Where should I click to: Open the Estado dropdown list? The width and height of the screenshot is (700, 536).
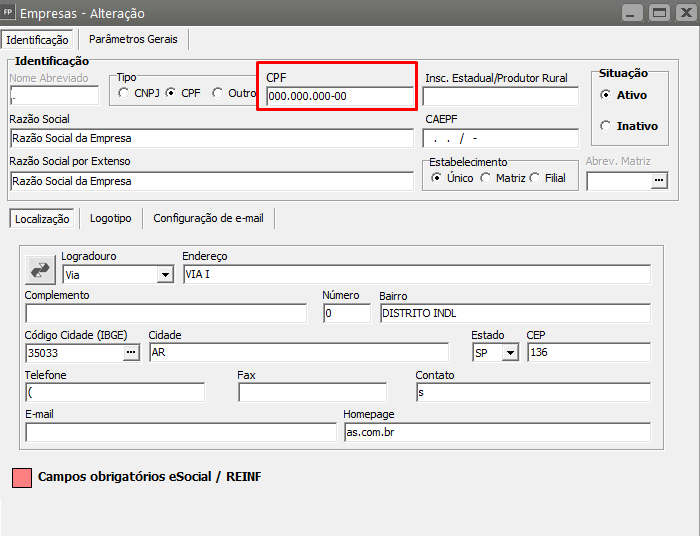(x=511, y=352)
